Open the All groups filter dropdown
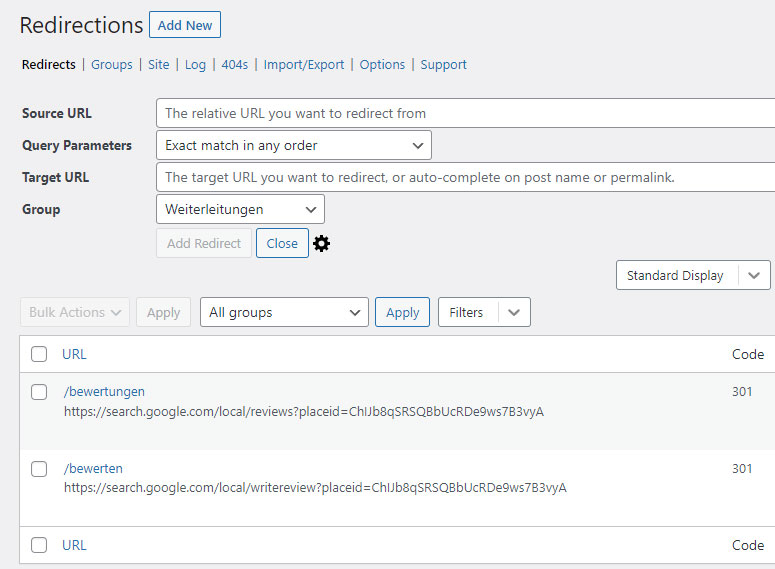Viewport: 775px width, 569px height. point(284,312)
